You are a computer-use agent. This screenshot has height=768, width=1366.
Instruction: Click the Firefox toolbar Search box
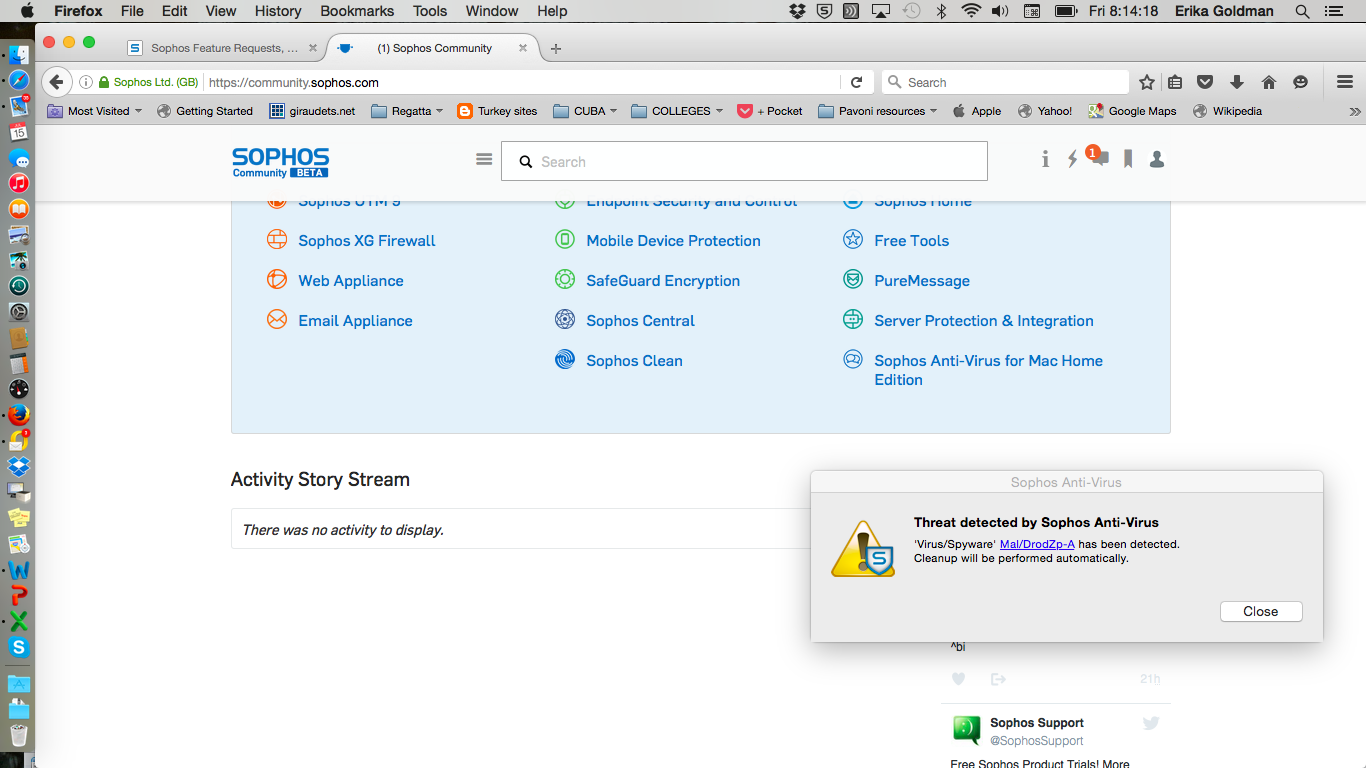coord(1005,82)
